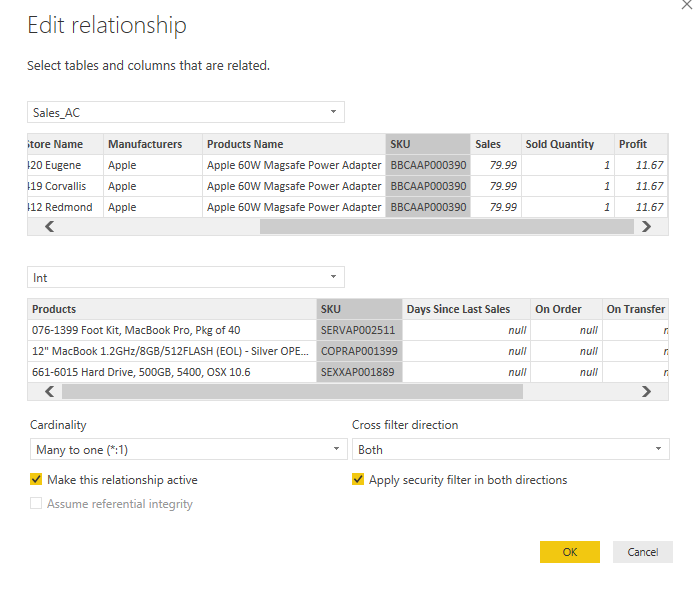Select the Sales column header
Screen dimensions: 697x589
(496, 144)
